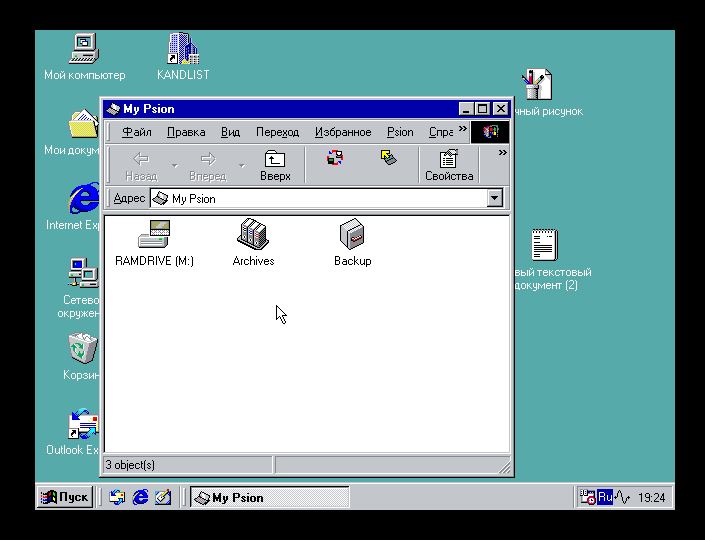Click the Вверх (Up) toolbar button
705x540 pixels.
click(275, 165)
